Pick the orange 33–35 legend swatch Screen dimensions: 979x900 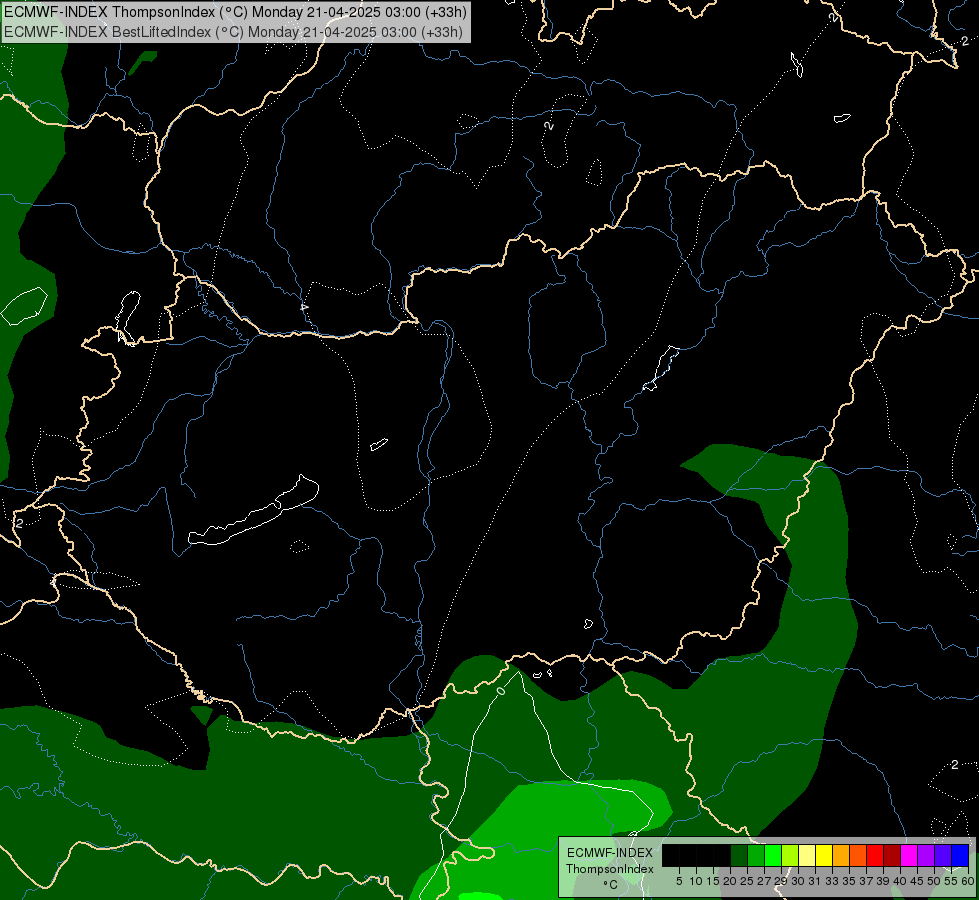pos(841,855)
